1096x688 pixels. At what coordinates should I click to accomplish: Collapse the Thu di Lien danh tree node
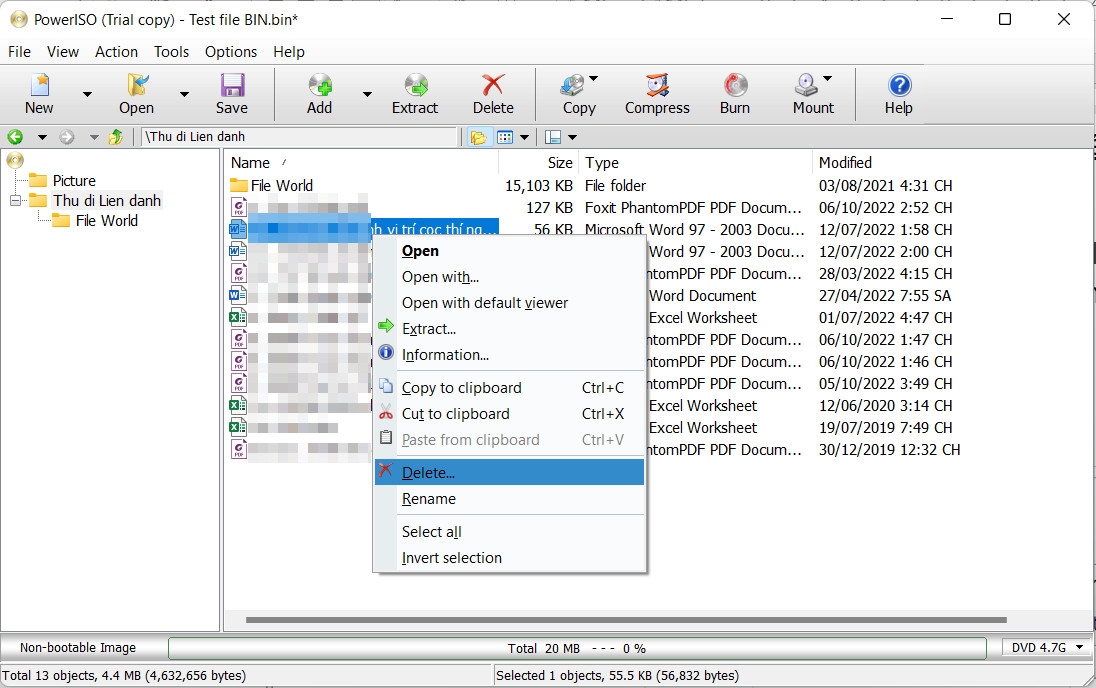click(15, 201)
